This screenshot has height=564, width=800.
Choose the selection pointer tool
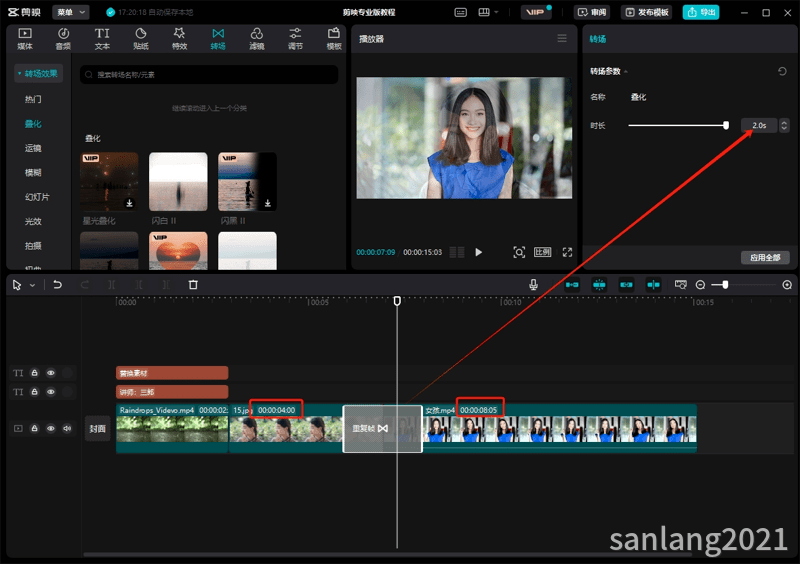click(x=17, y=285)
